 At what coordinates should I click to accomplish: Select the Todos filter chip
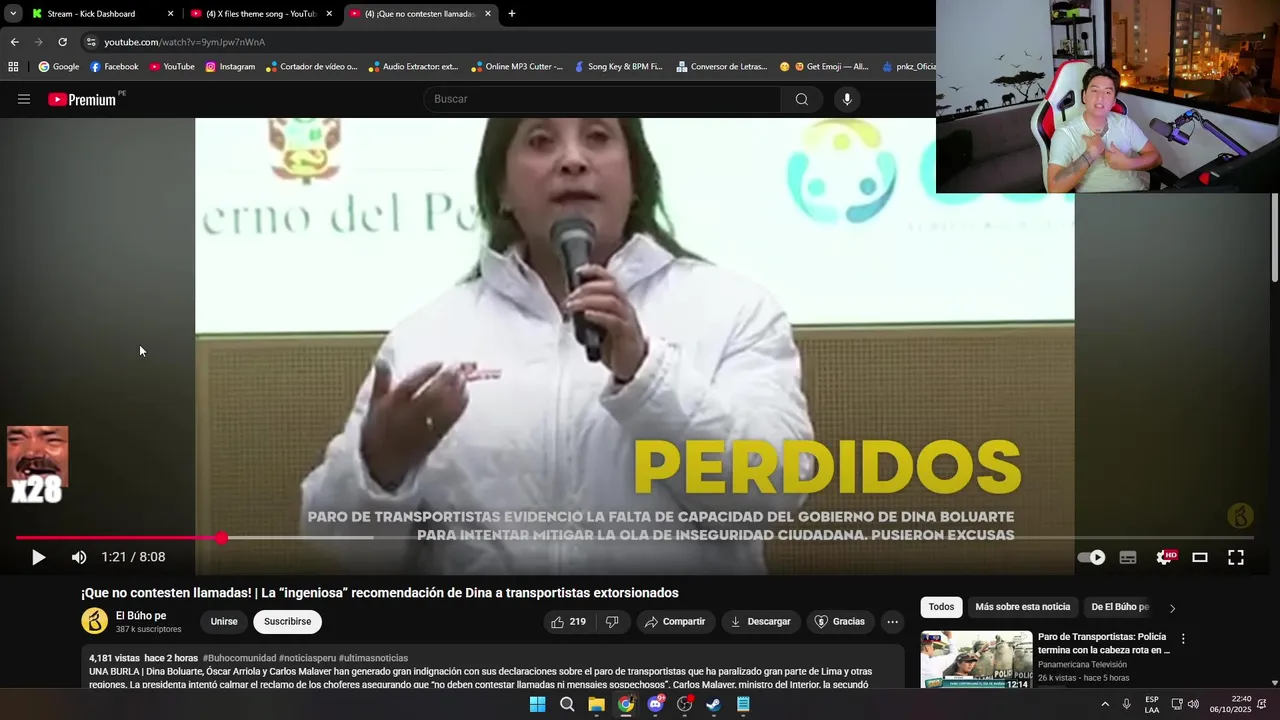pos(941,607)
